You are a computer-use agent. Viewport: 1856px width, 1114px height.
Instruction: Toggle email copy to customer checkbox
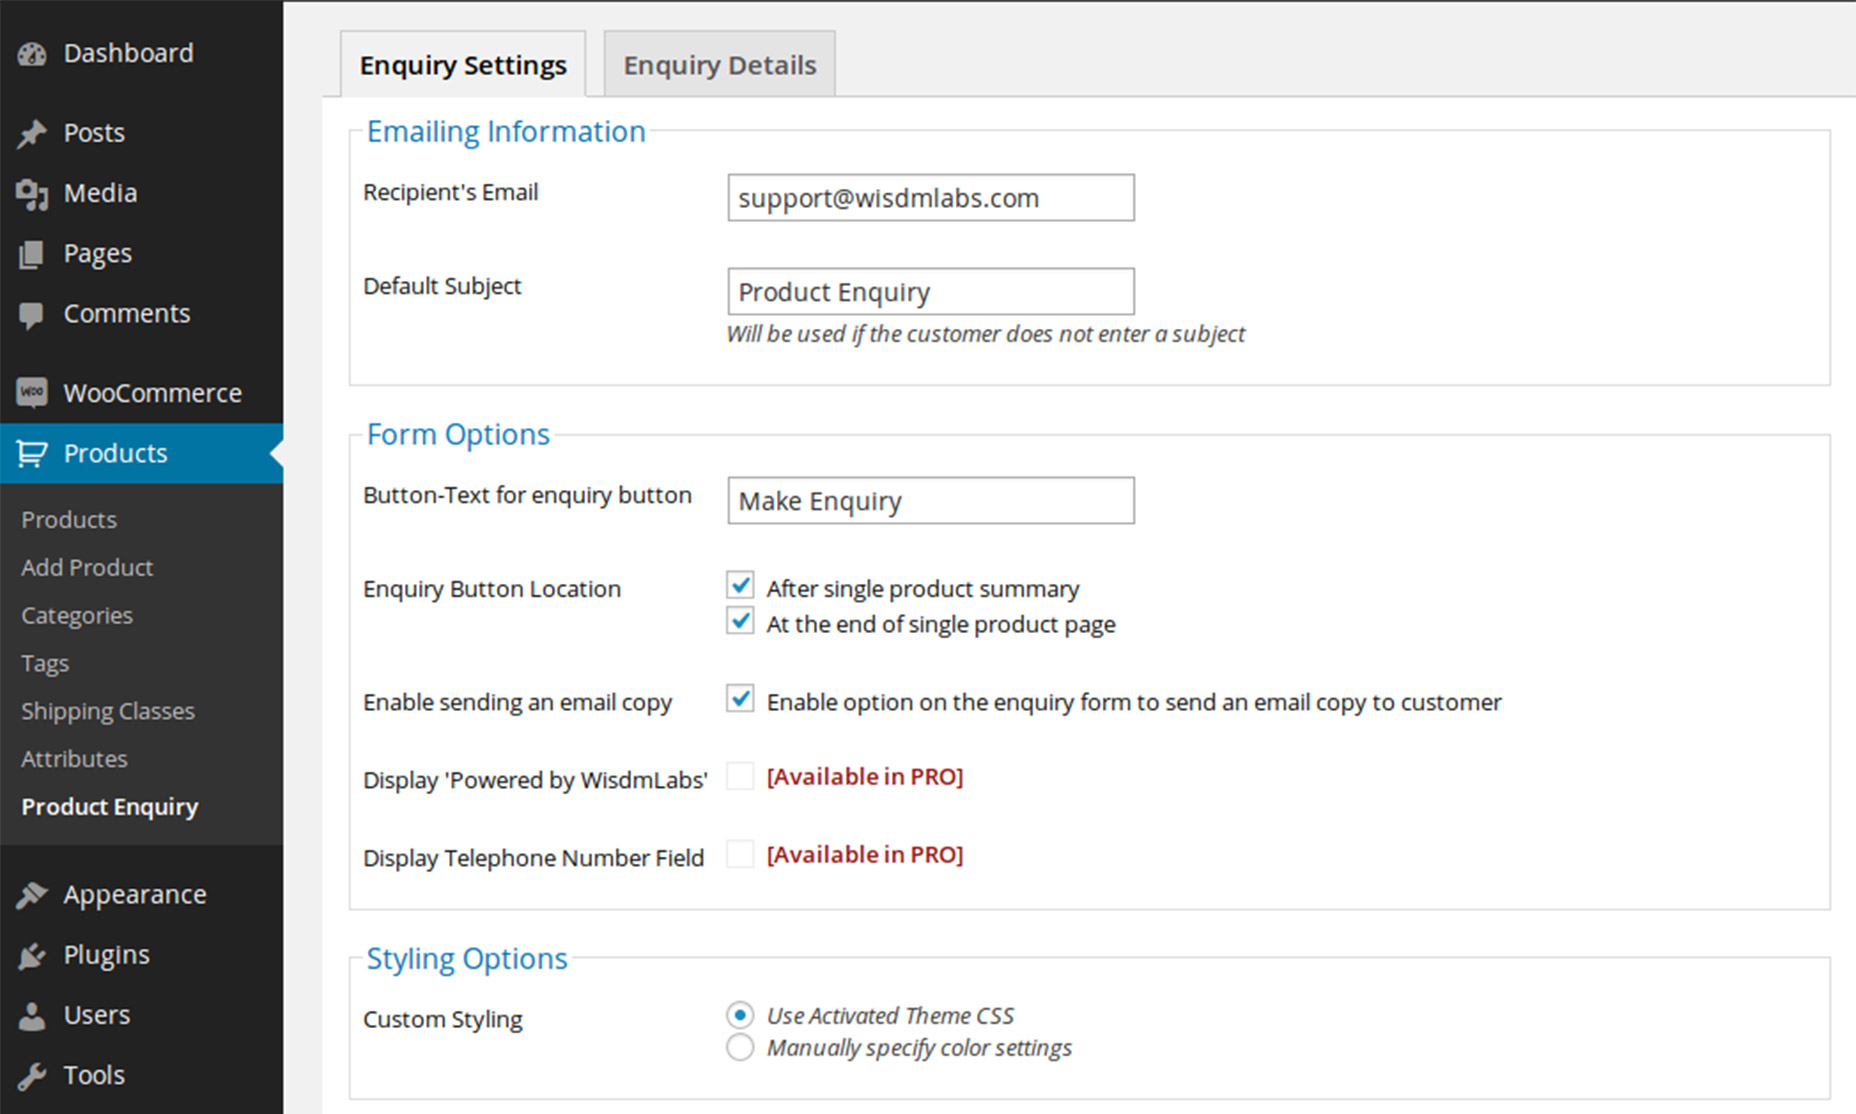[740, 699]
